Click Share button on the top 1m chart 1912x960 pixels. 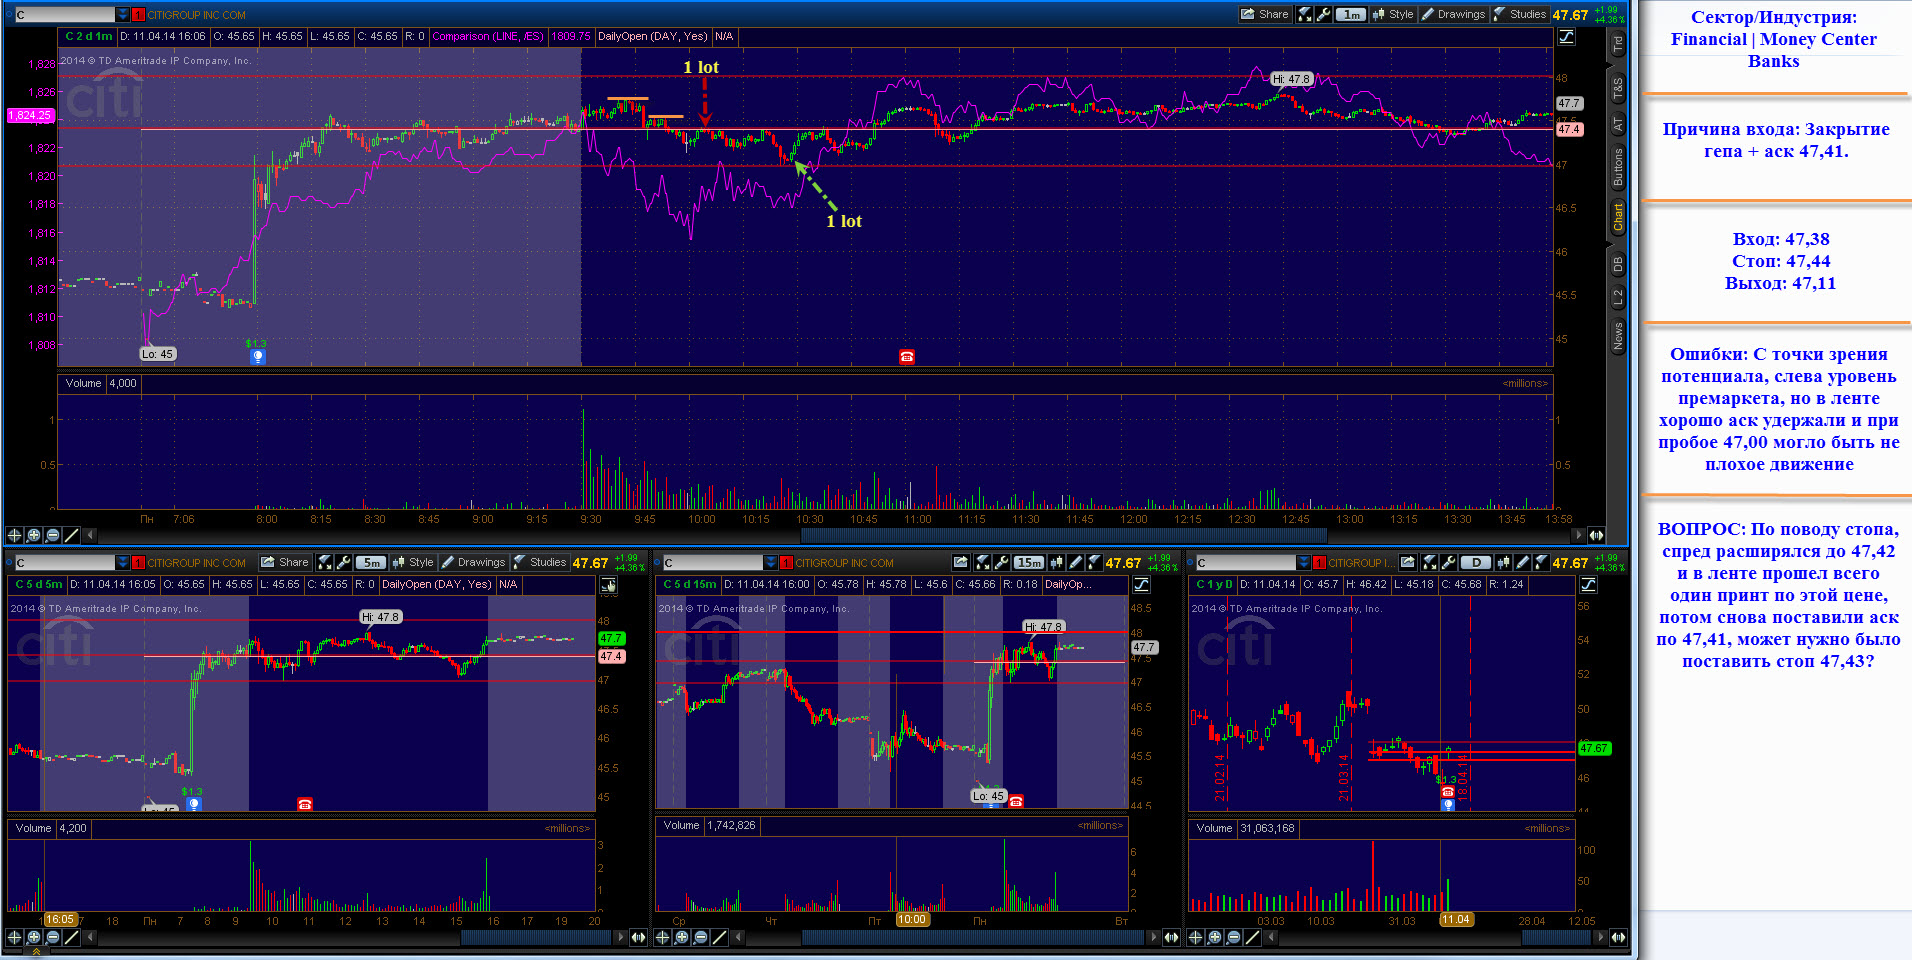(x=1264, y=14)
